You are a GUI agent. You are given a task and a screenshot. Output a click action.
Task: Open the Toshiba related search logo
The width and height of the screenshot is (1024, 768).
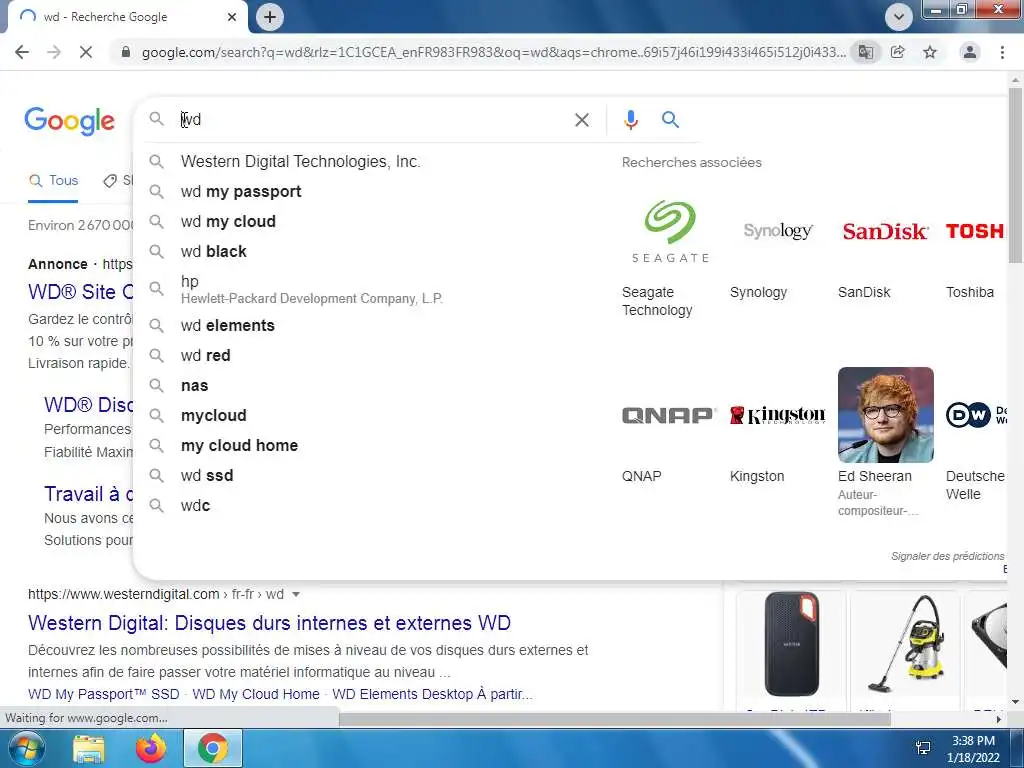pos(976,231)
